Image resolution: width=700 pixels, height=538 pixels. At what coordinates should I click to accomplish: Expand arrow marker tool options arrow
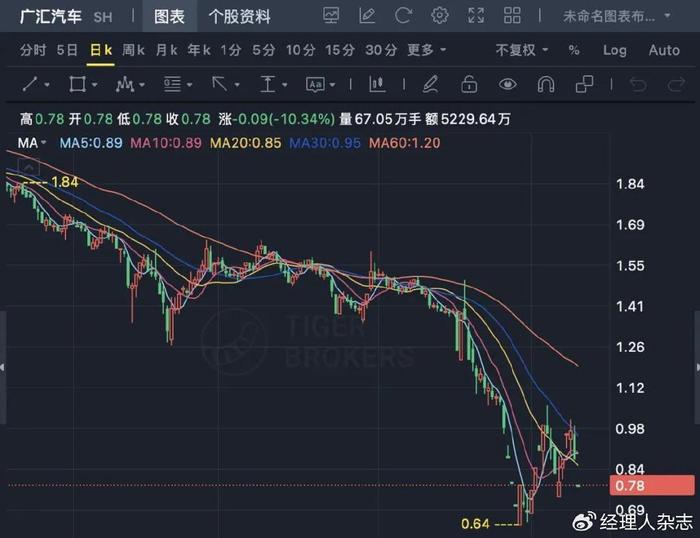coord(237,84)
